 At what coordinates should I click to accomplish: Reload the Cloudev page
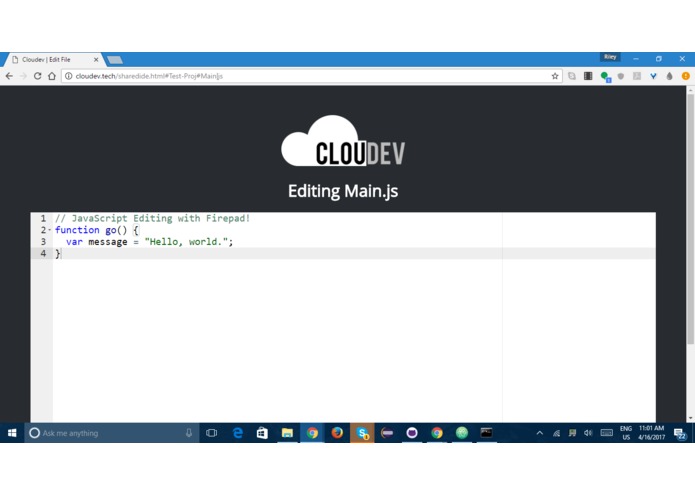point(38,76)
